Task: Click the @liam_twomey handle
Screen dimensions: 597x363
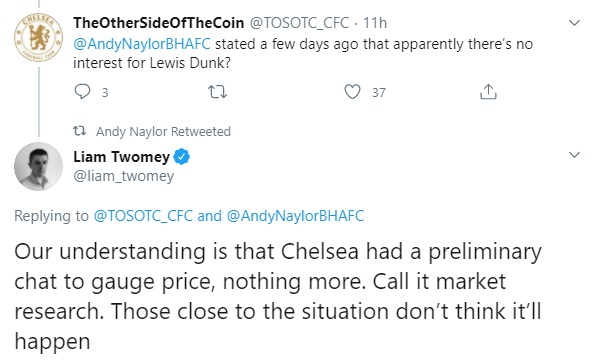Action: [x=123, y=176]
